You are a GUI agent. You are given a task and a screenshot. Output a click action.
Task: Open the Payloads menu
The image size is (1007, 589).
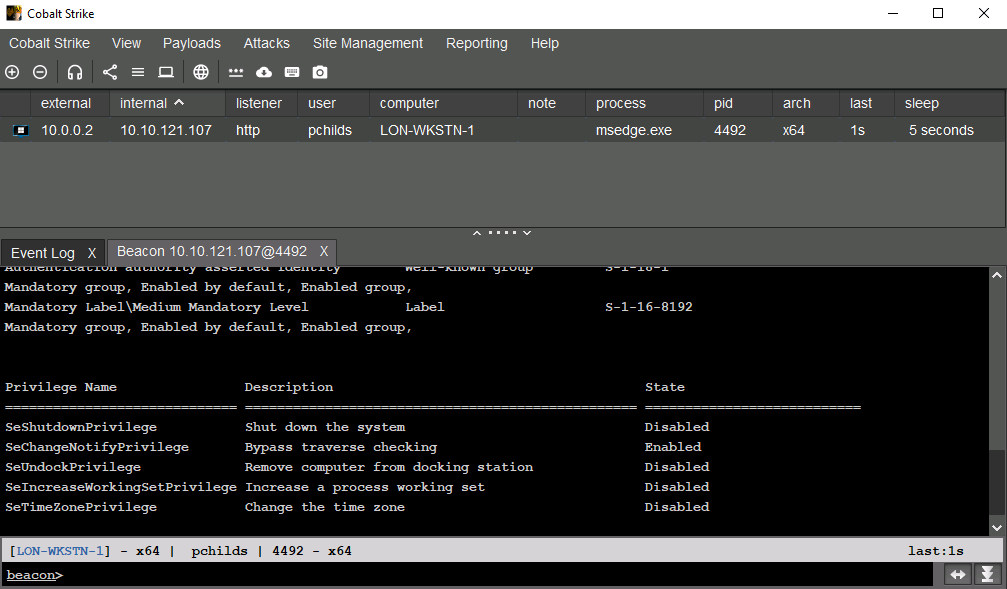192,43
